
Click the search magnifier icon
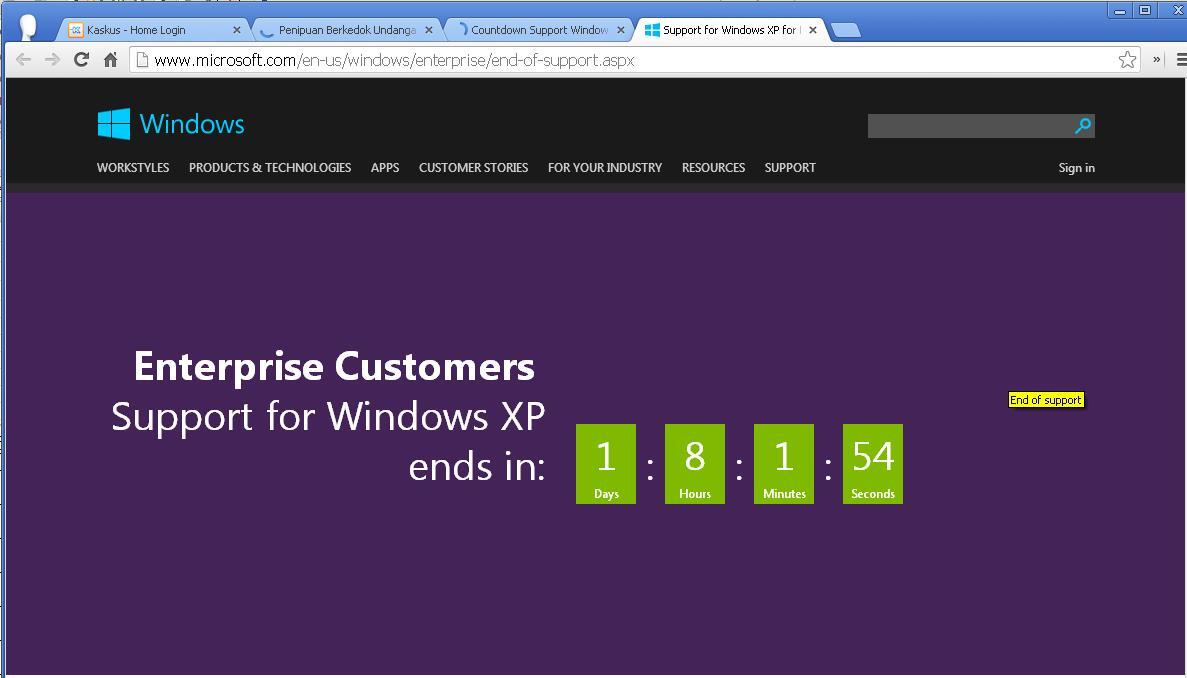pyautogui.click(x=1083, y=126)
